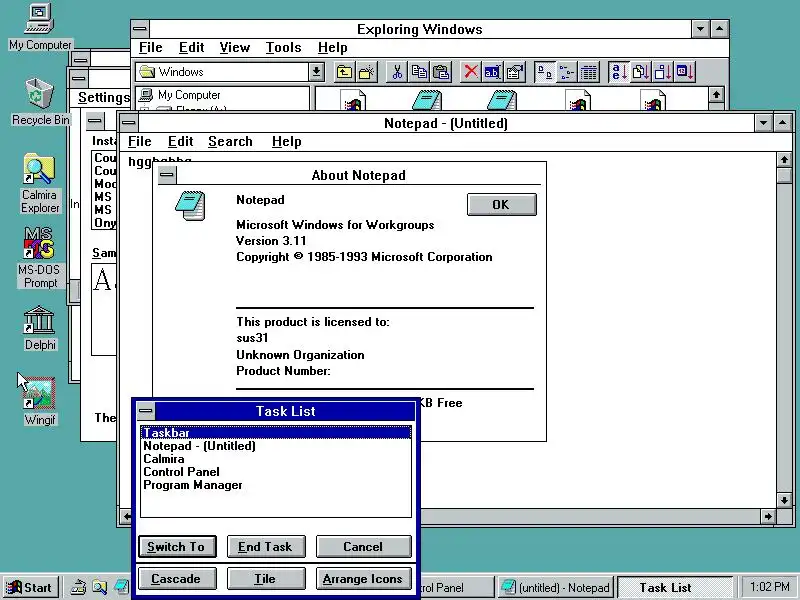Open the Windows folder dropdown arrow
Image resolution: width=800 pixels, height=600 pixels.
316,72
